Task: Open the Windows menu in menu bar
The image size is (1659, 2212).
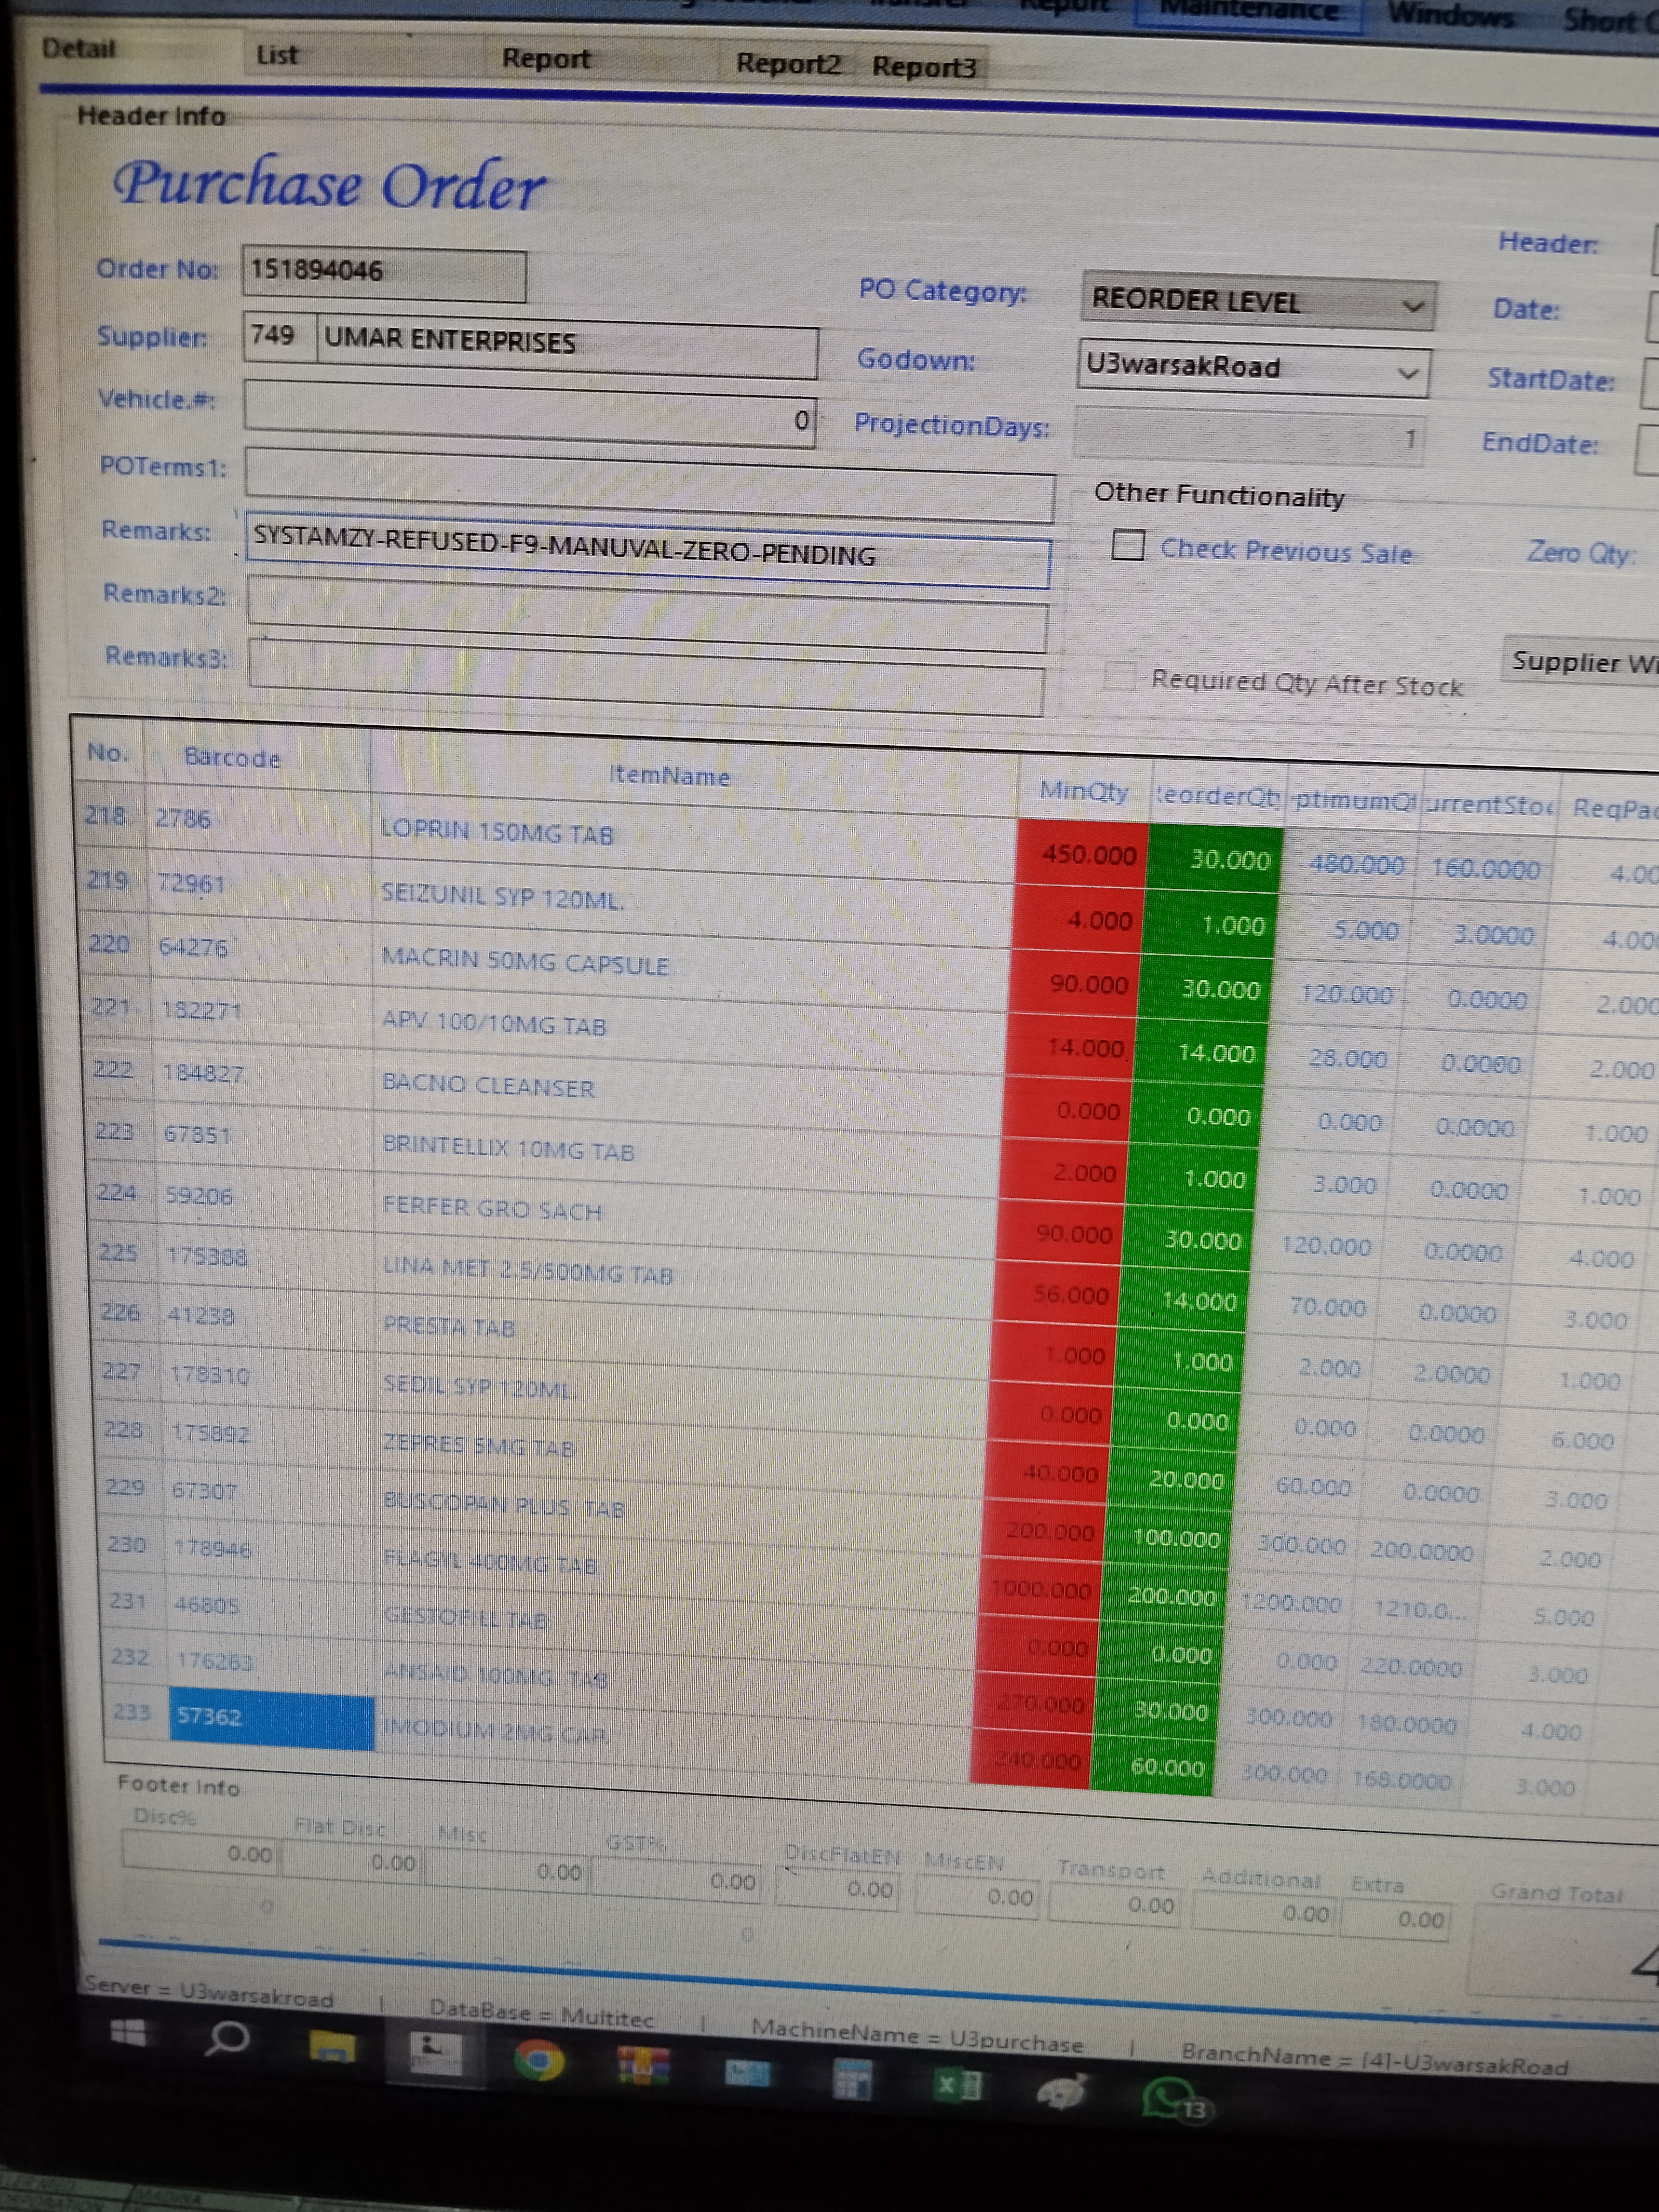Action: coord(1449,15)
